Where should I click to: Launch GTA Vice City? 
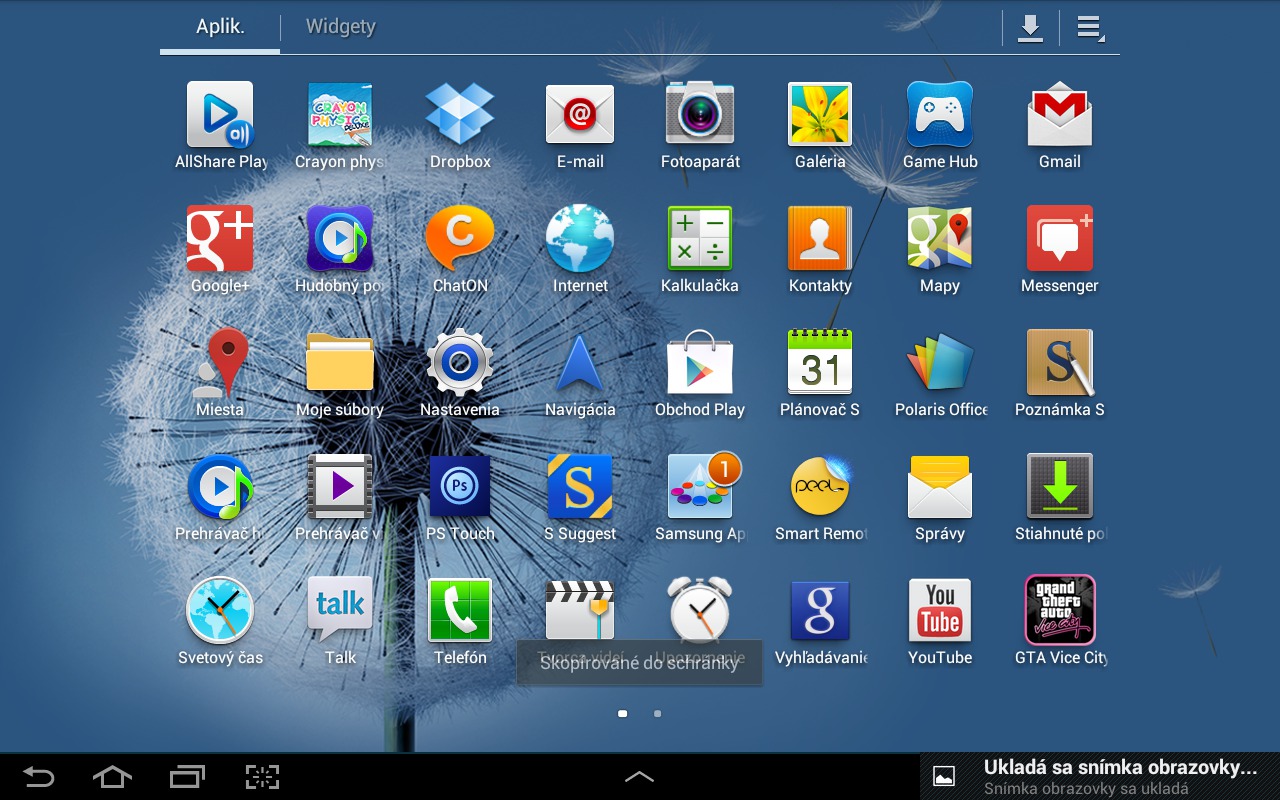point(1059,610)
